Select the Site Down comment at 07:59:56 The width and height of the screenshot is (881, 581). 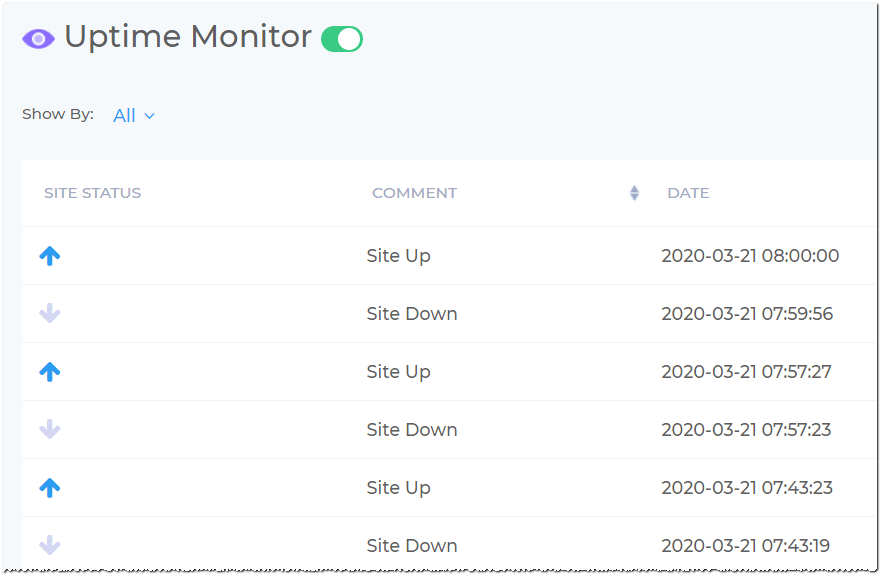coord(412,314)
